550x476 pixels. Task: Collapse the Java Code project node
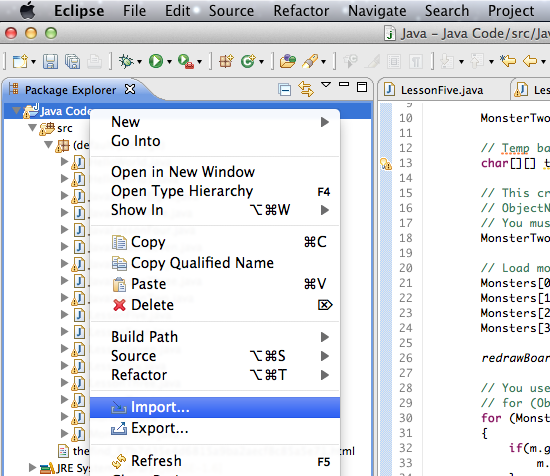pos(16,110)
